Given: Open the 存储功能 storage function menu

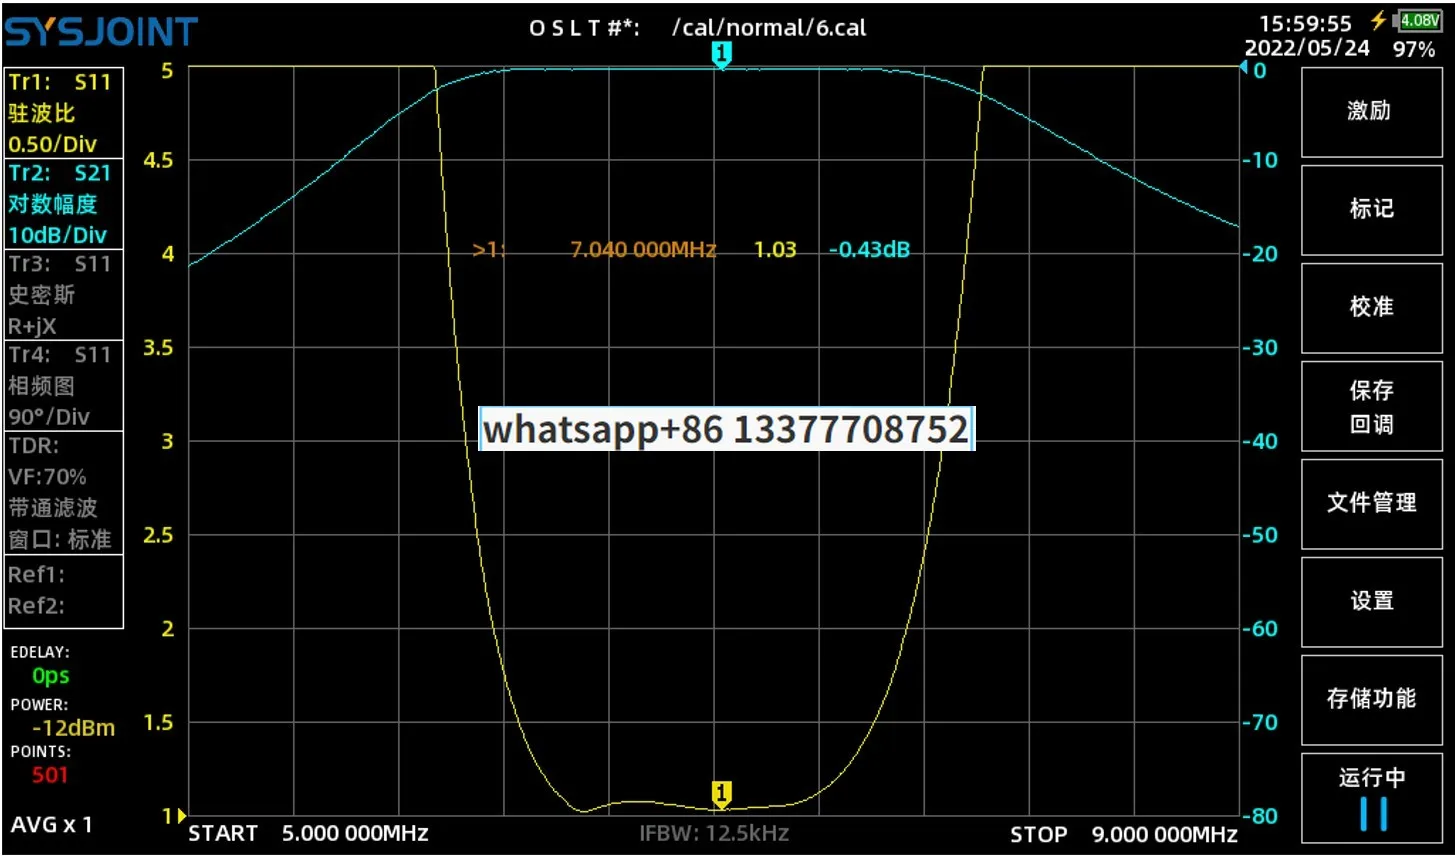Looking at the screenshot, I should pos(1371,699).
